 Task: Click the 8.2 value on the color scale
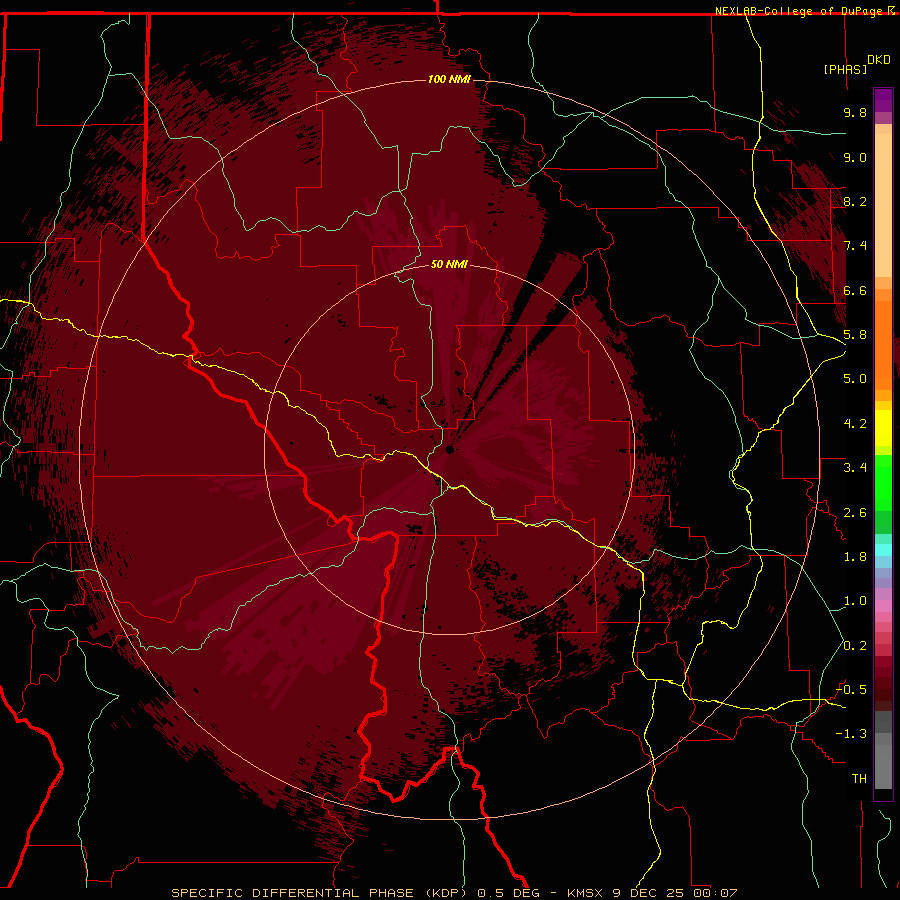855,201
